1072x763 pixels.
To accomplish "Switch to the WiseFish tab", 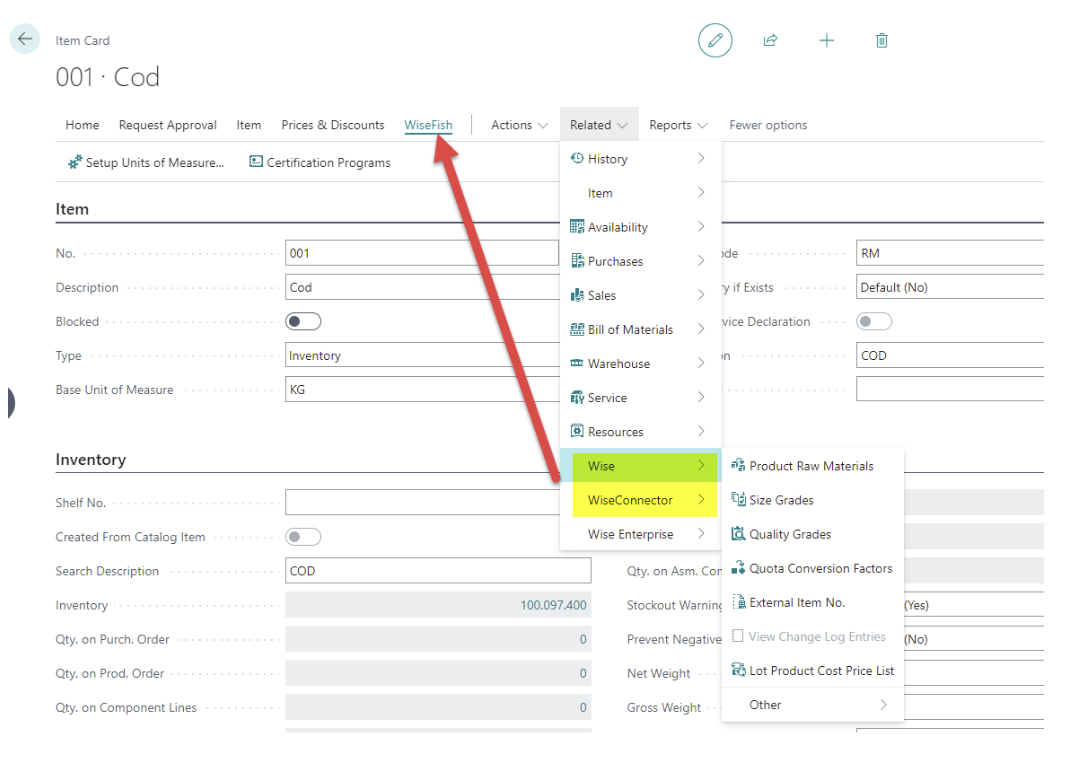I will point(428,125).
